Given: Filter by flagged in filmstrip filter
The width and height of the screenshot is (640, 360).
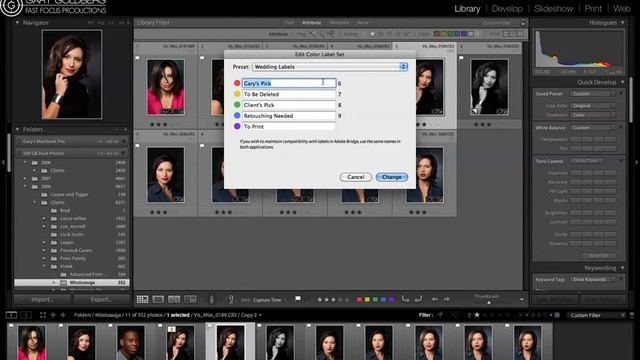Looking at the screenshot, I should [x=440, y=315].
